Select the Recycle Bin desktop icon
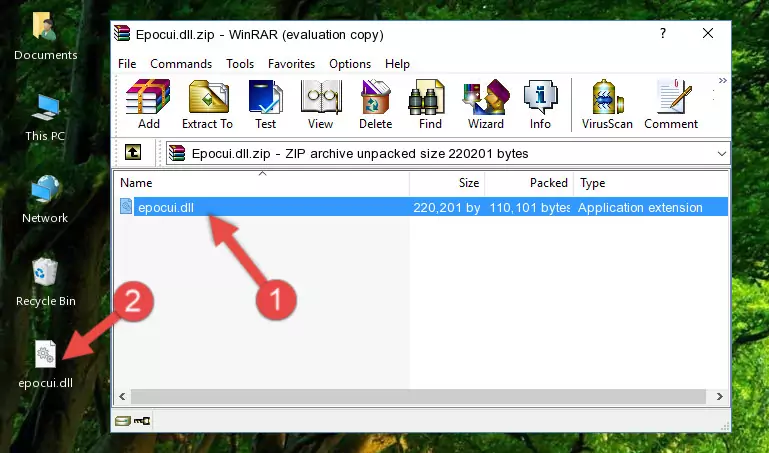 [46, 282]
